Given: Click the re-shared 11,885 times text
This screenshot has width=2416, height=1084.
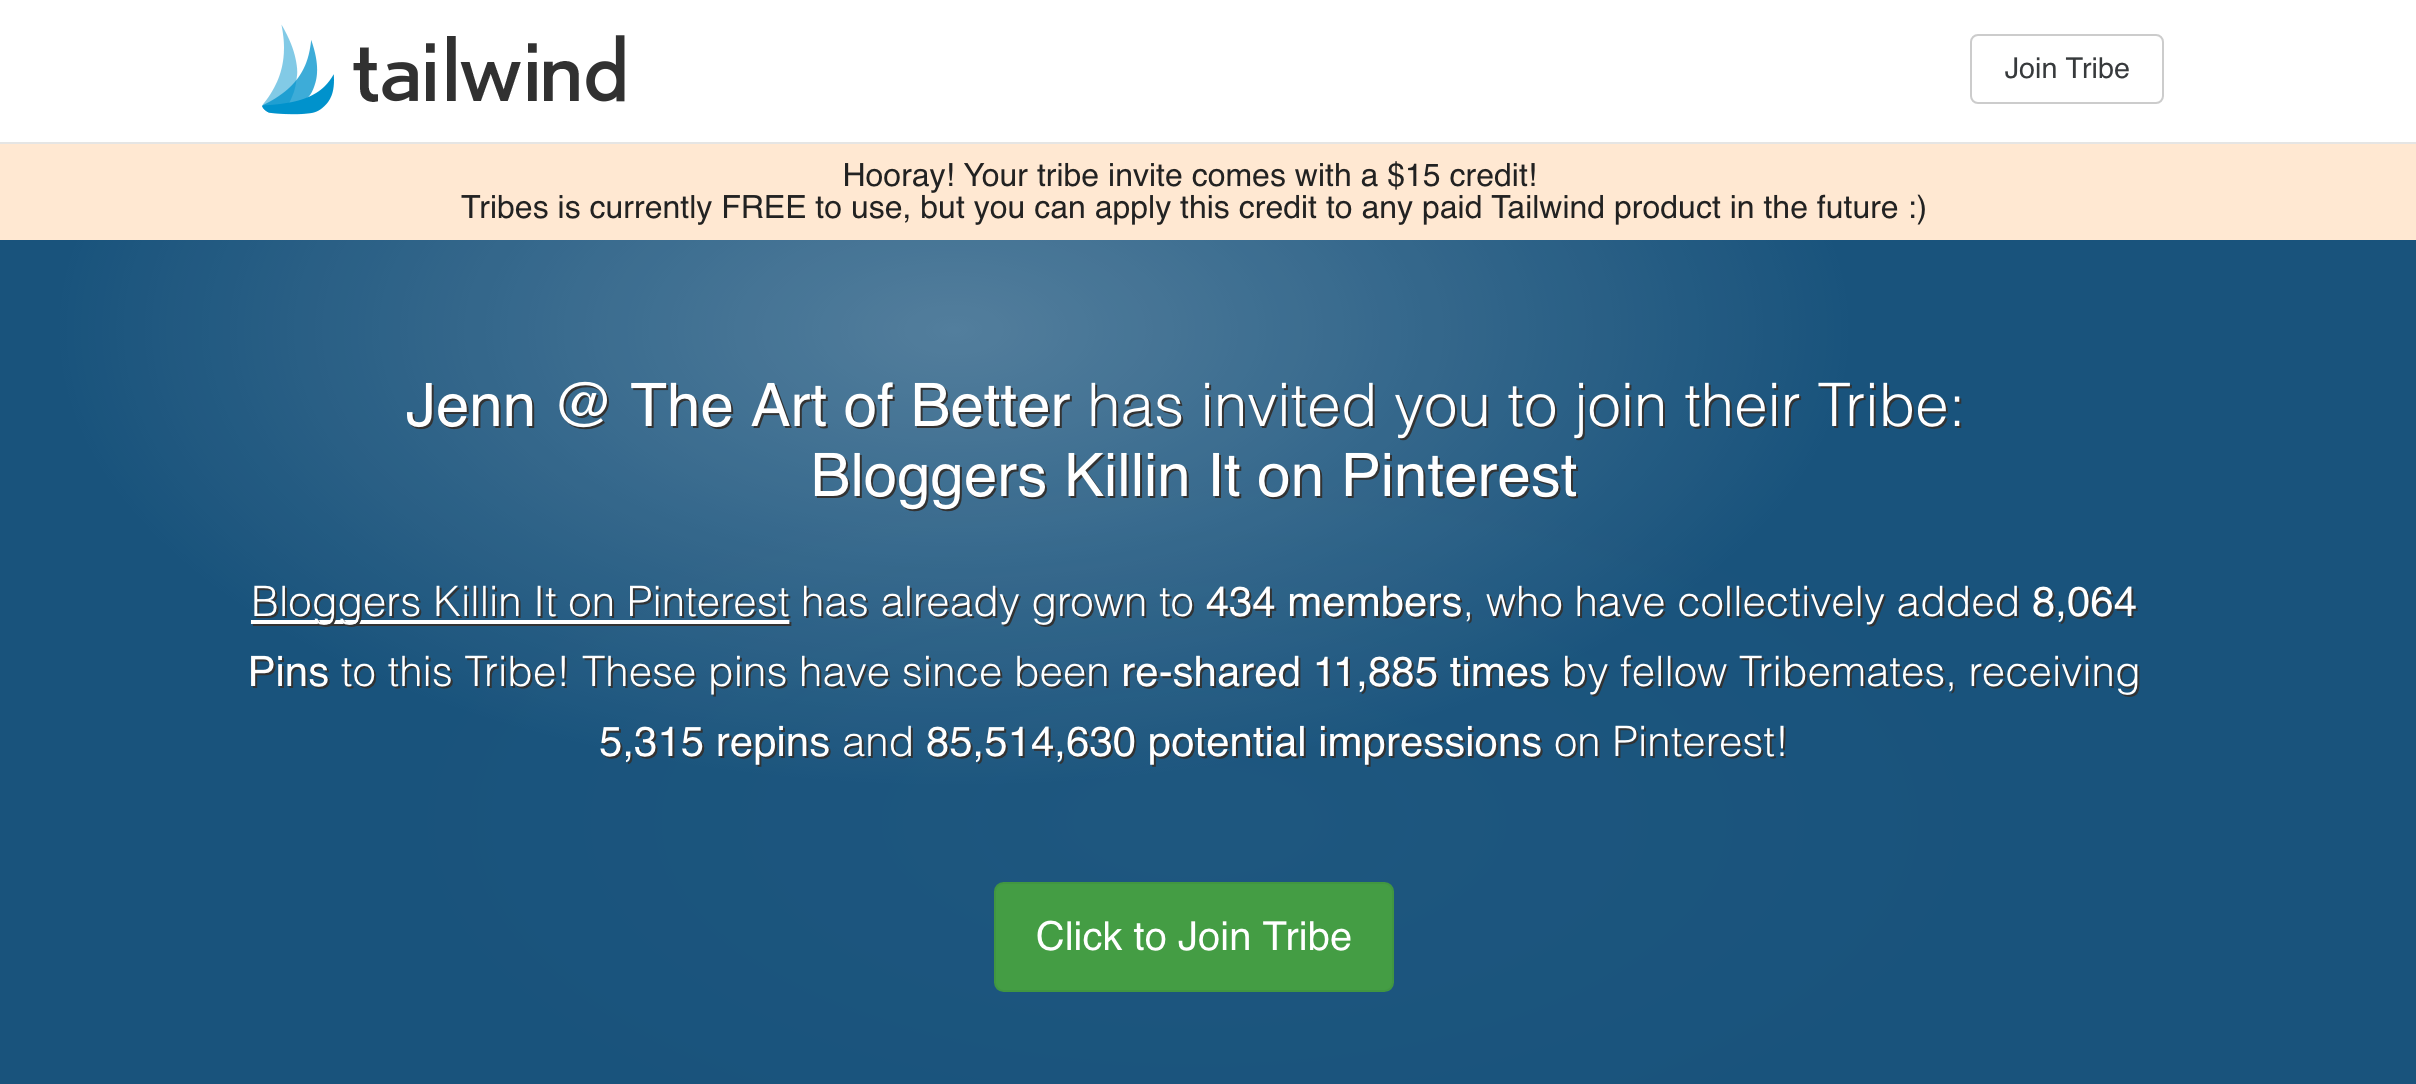Looking at the screenshot, I should 1335,672.
